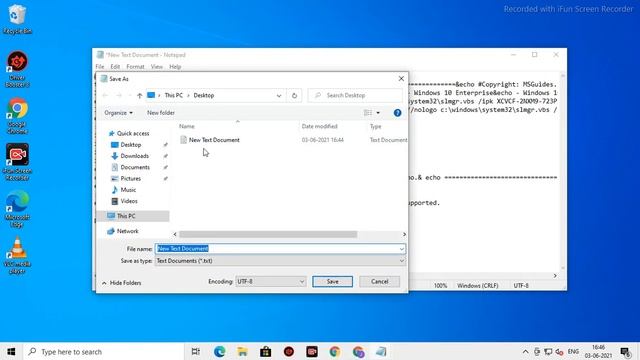The image size is (640, 360).
Task: Go back in Save As dialog
Action: pyautogui.click(x=105, y=96)
